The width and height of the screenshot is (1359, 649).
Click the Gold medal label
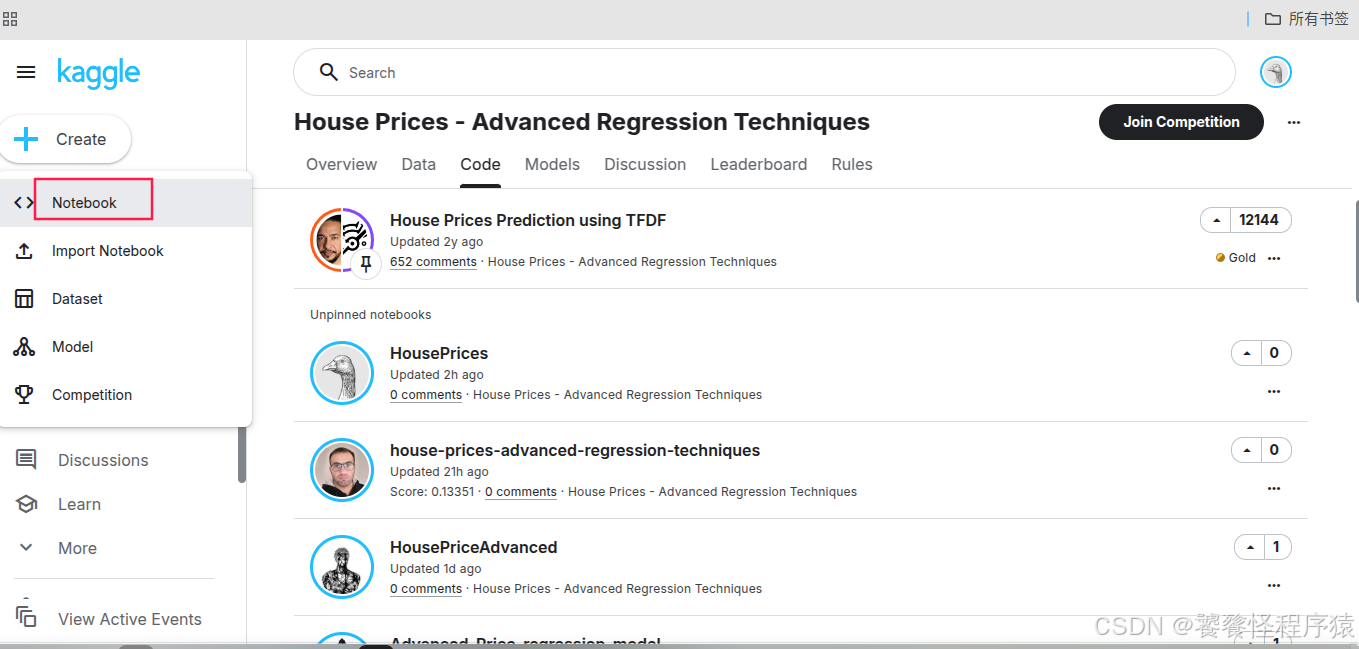(1236, 258)
